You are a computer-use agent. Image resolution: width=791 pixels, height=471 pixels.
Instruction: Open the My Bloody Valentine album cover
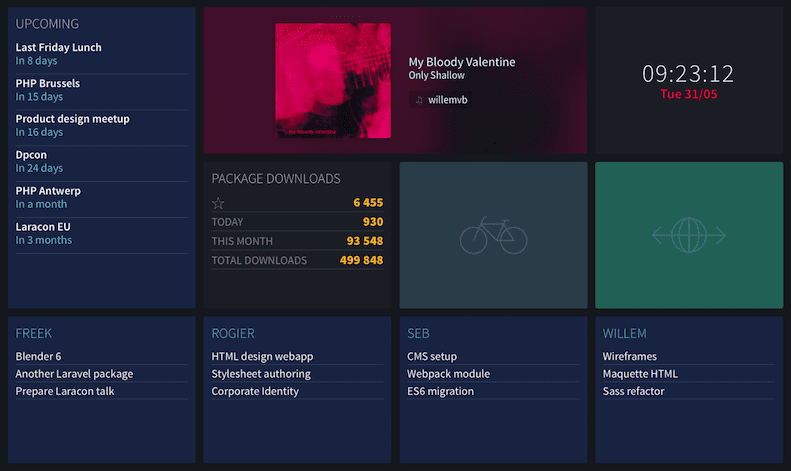tap(333, 81)
